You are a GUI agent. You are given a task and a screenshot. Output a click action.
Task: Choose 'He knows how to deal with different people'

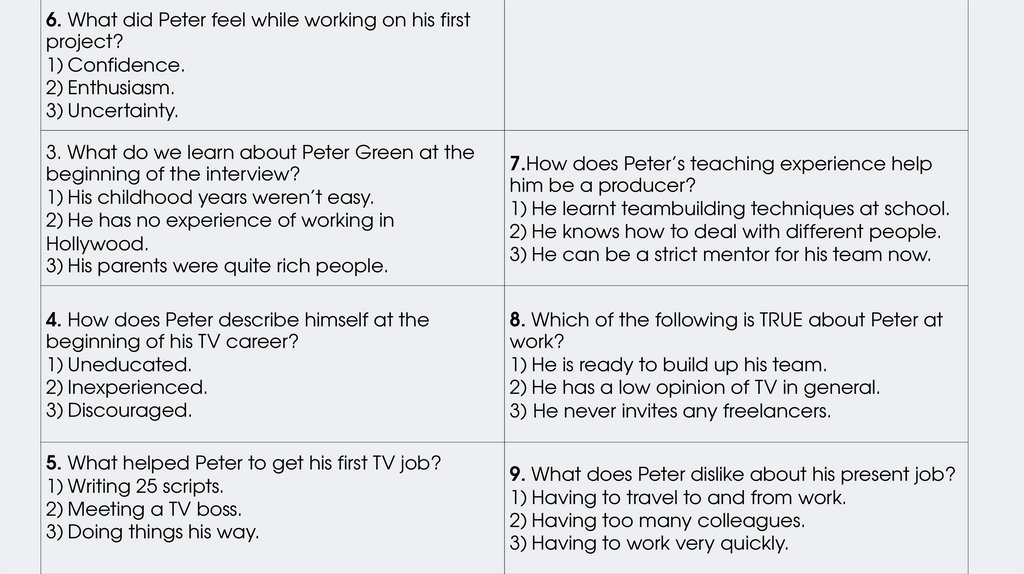point(725,232)
